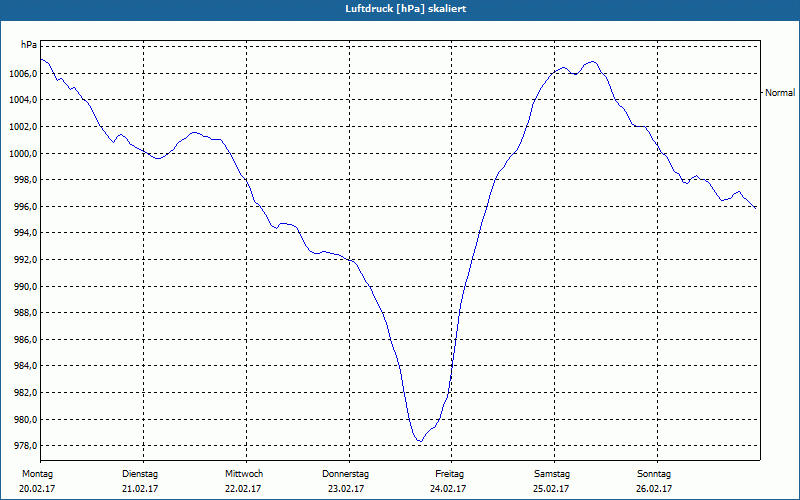Click the 982,0 y-axis value

pos(25,393)
